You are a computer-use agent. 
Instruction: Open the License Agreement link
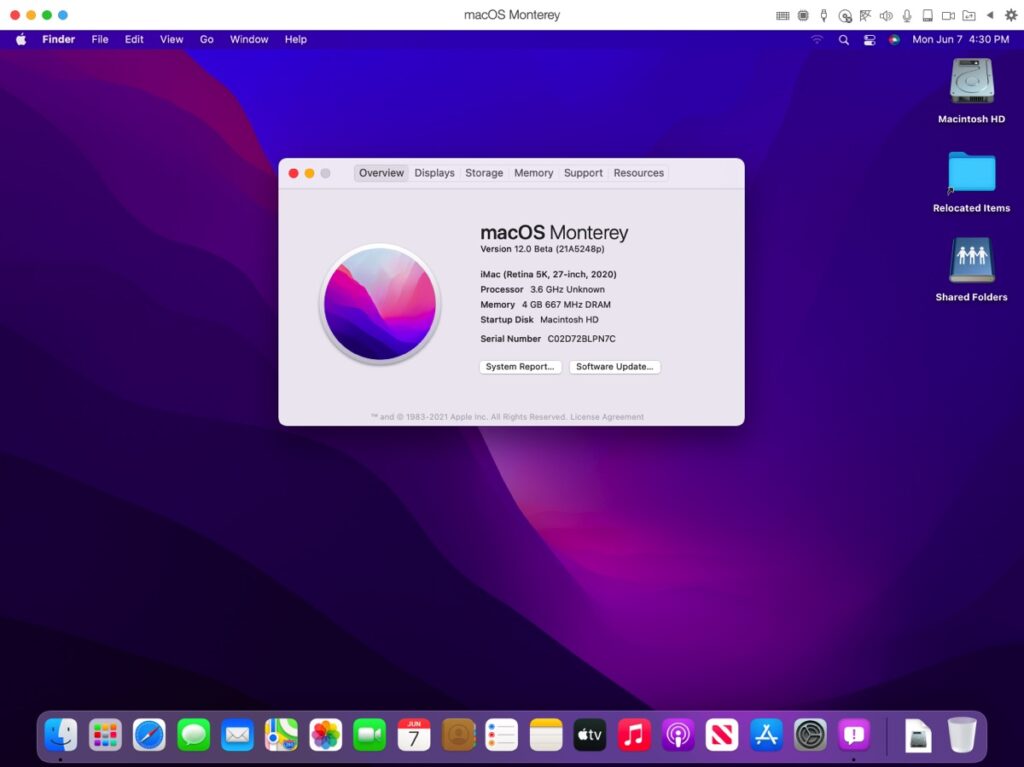click(x=607, y=417)
